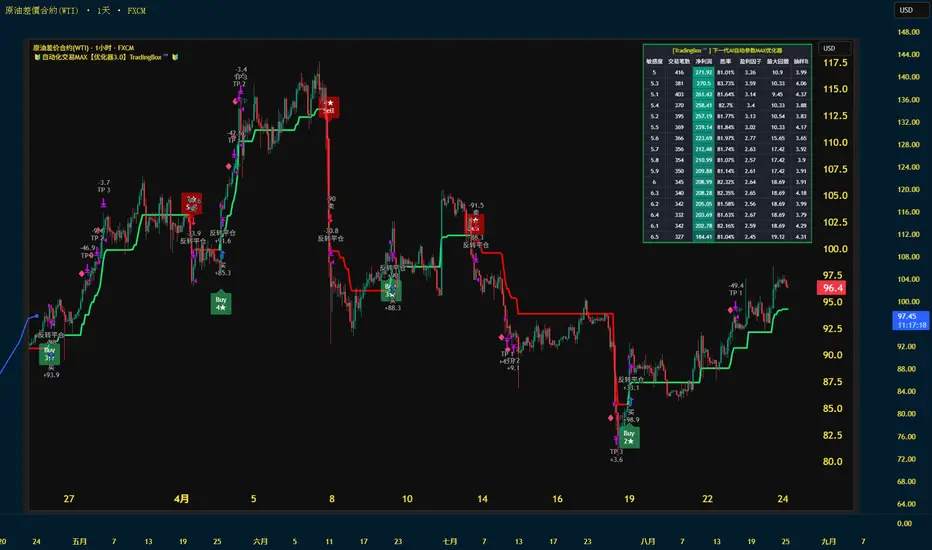This screenshot has width=932, height=550.
Task: Open the 1天 interval selector in header
Action: pos(103,11)
